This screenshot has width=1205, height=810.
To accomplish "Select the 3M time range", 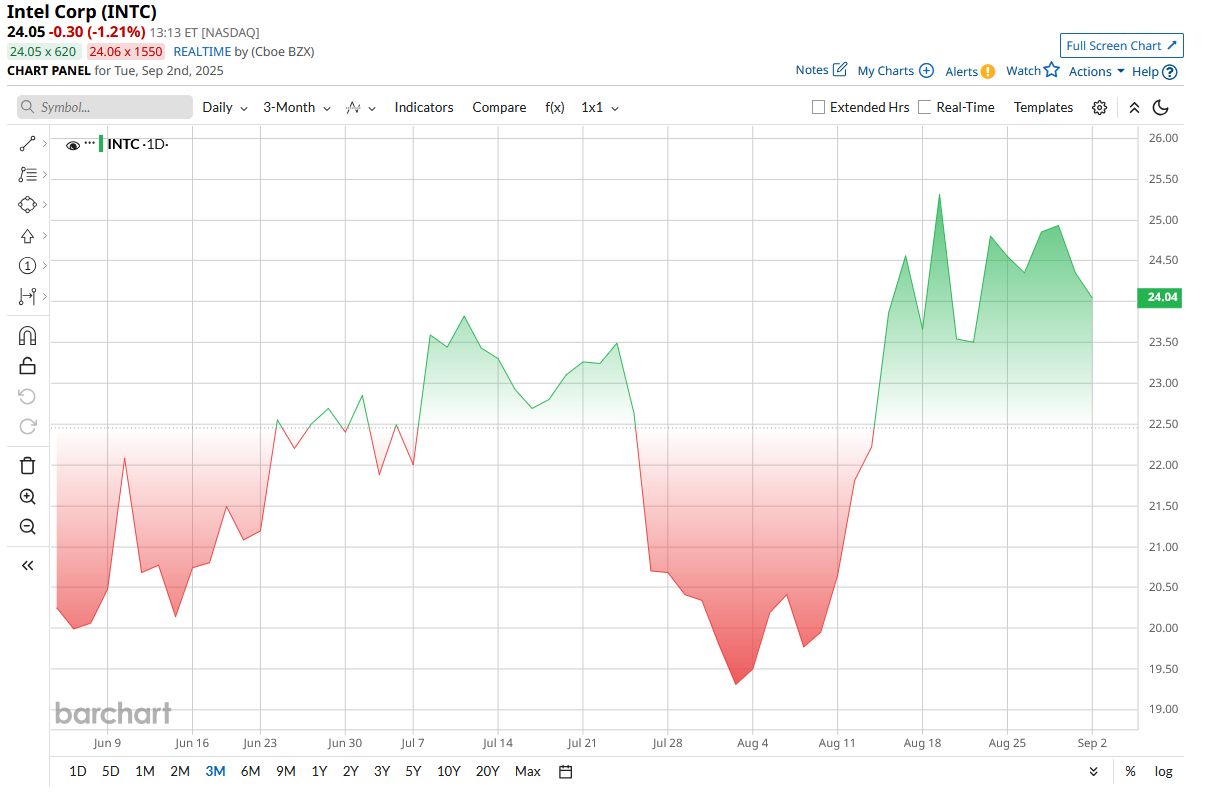I will click(215, 771).
